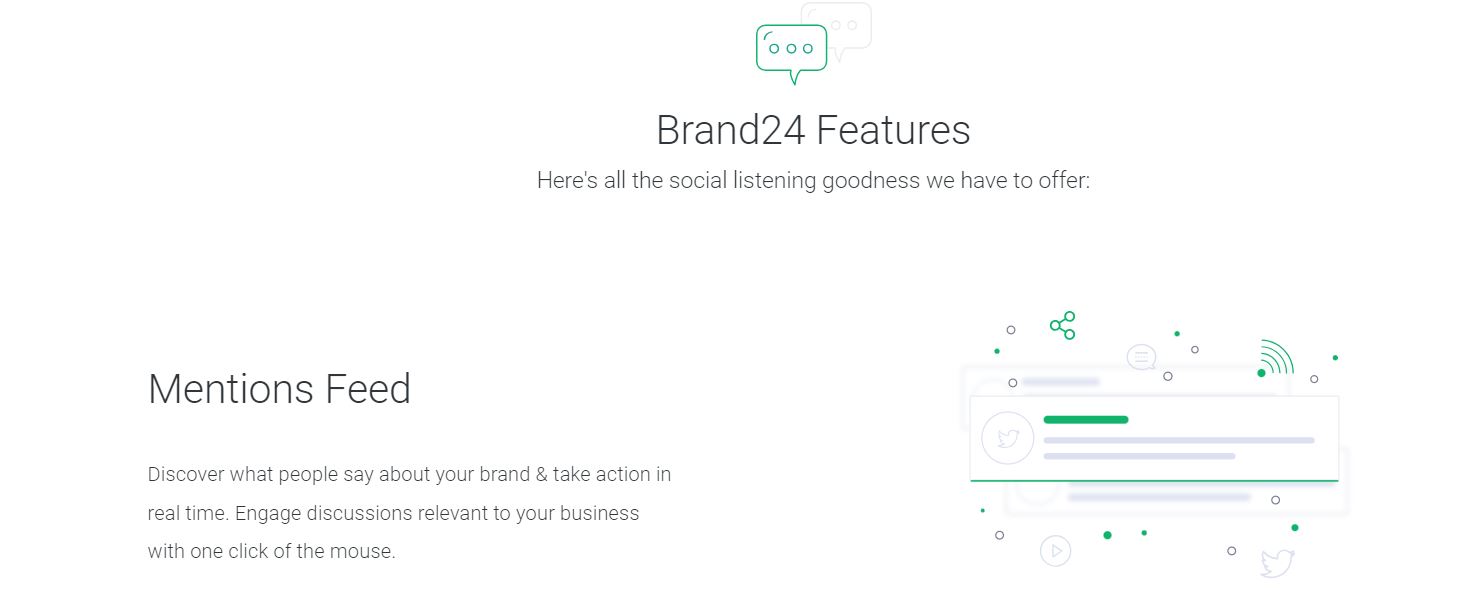
Task: Click the Twitter bird below the mention card
Action: (1277, 562)
